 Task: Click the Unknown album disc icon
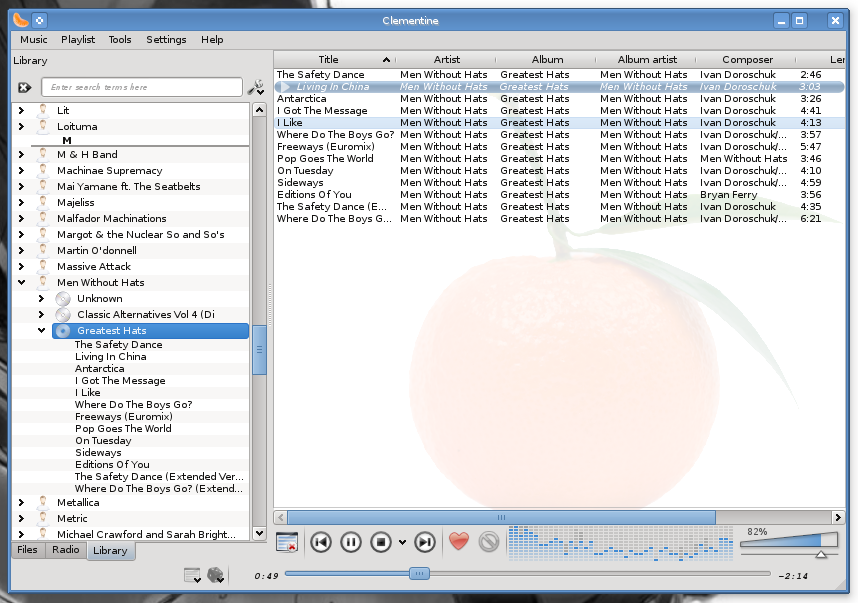63,299
